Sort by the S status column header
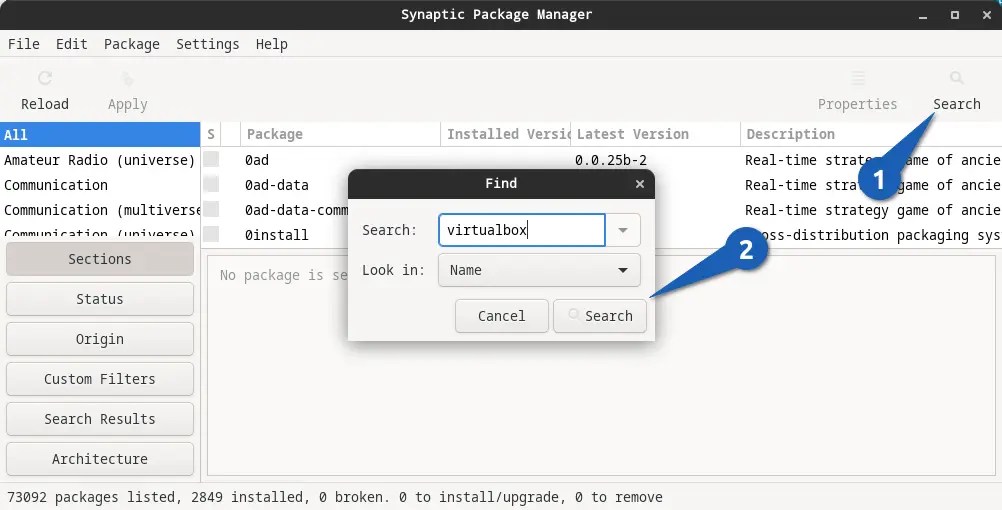Screen dimensions: 1002x510 (211, 134)
